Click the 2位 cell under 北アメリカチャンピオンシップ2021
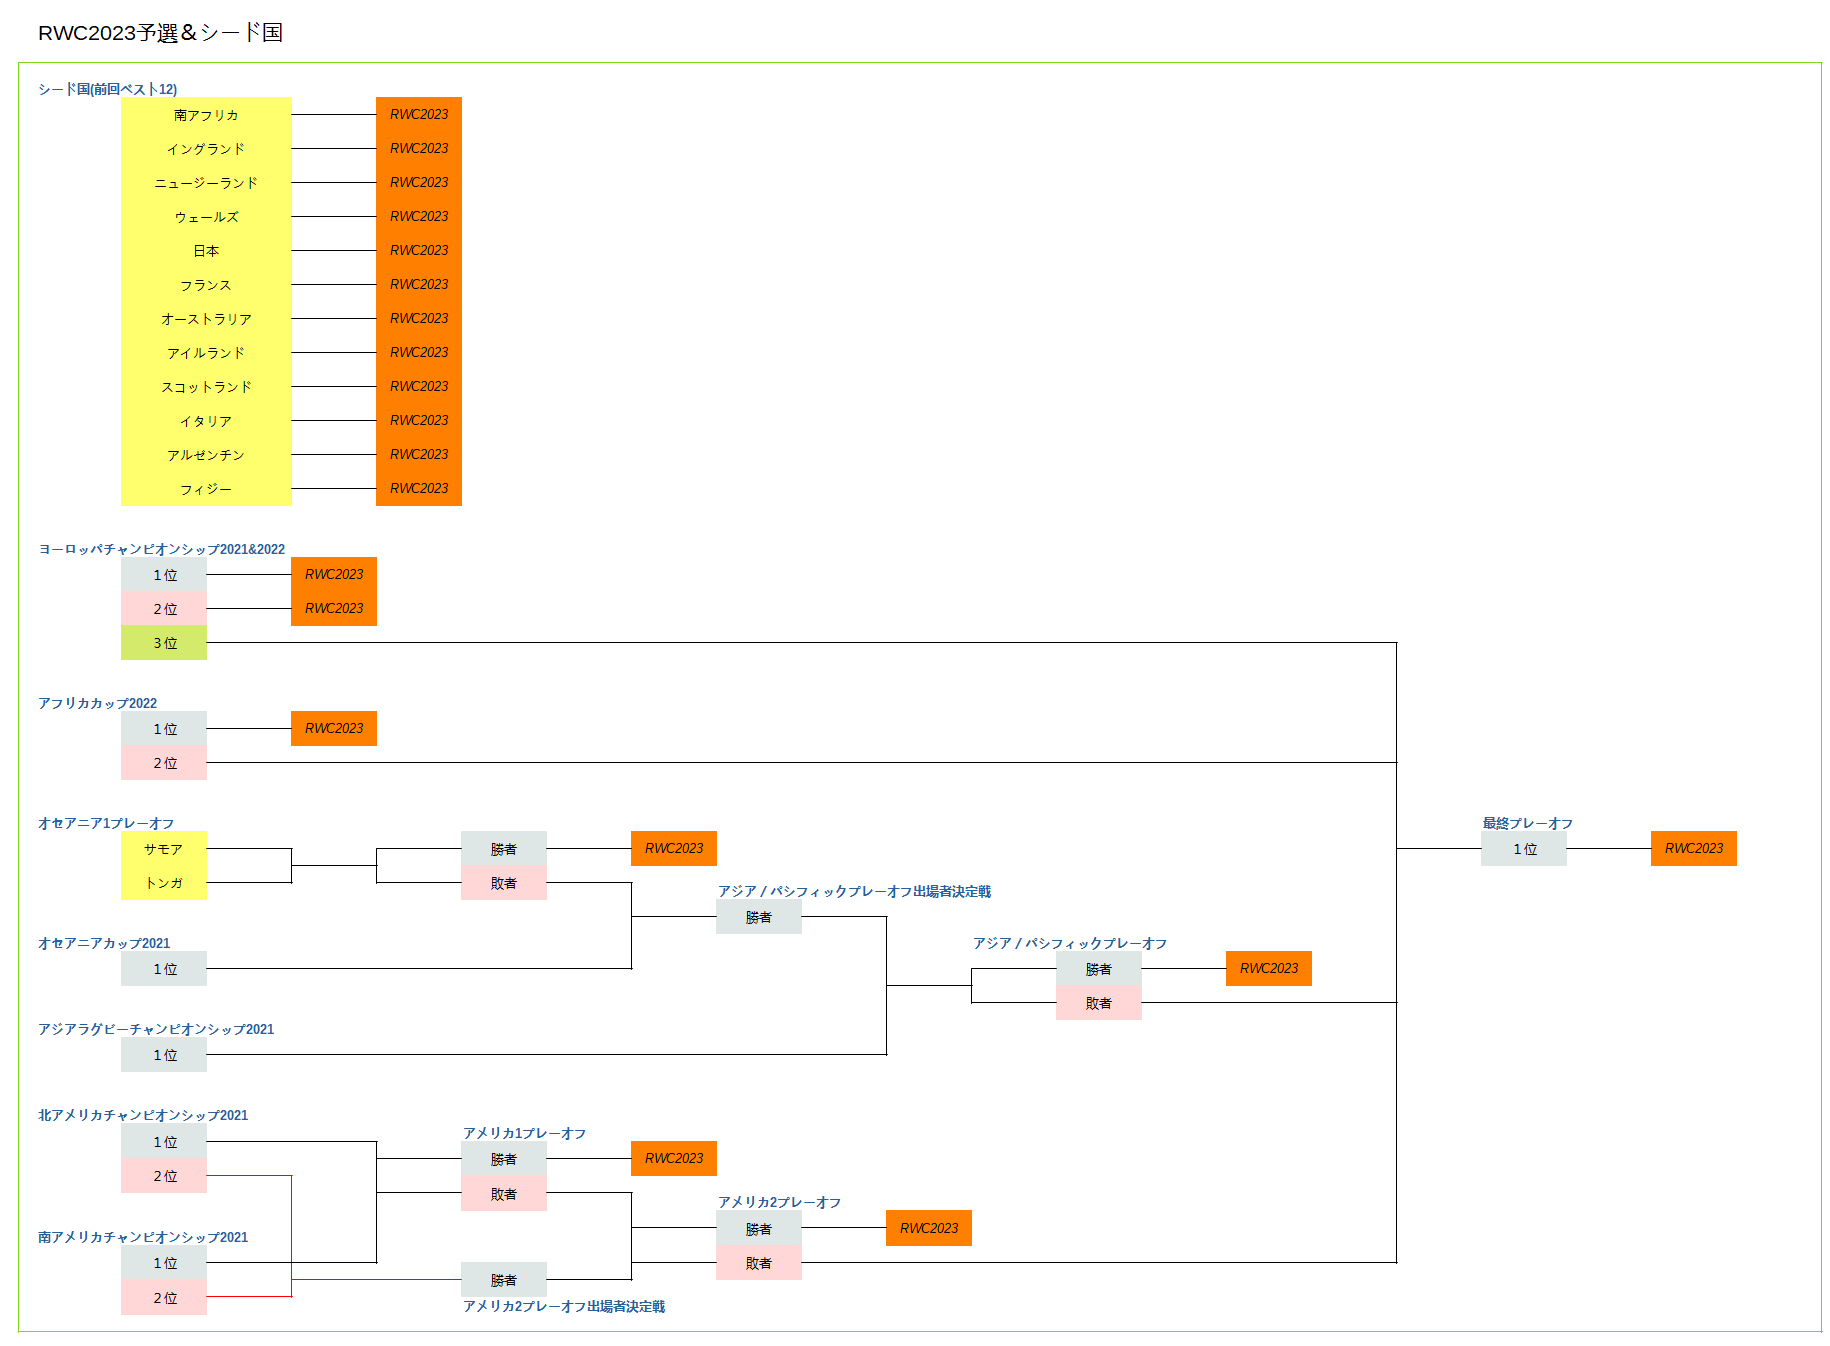The image size is (1830, 1346). pos(164,1175)
